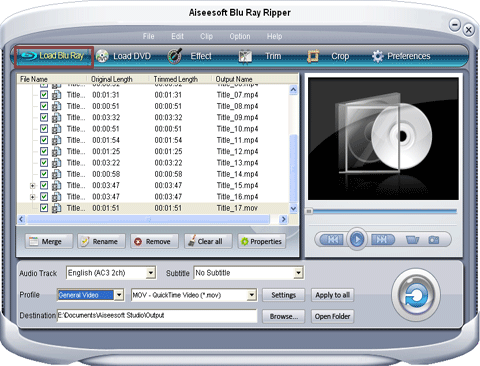The width and height of the screenshot is (480, 366).
Task: Uncheck the Title_17.mov row checkbox
Action: click(44, 208)
